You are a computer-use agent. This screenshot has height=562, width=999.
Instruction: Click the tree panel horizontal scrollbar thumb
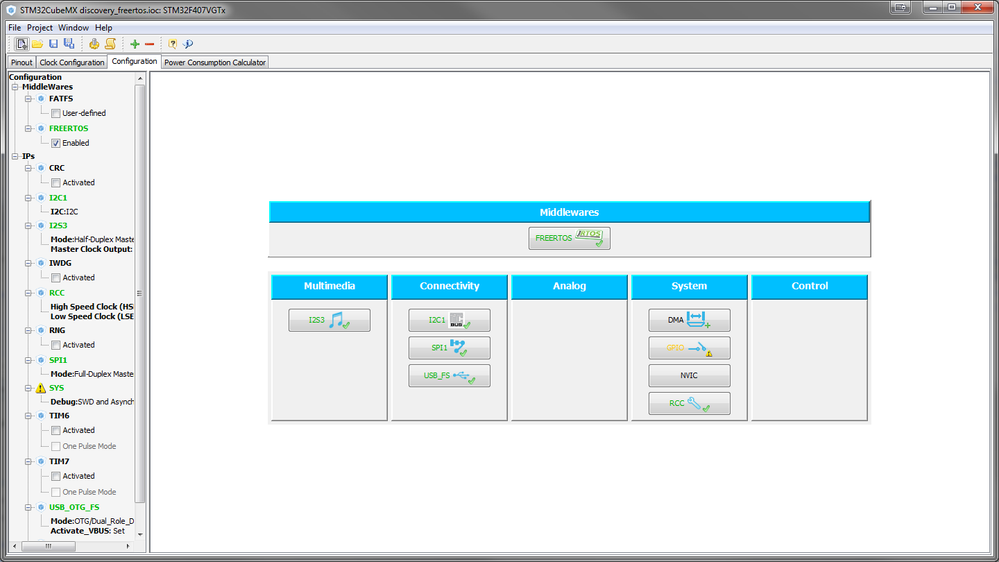point(48,546)
